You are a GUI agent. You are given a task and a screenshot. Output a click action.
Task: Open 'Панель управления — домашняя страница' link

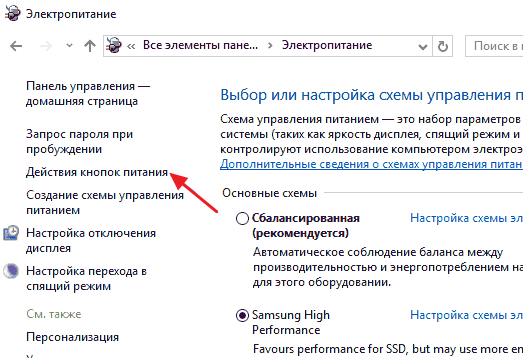click(88, 94)
